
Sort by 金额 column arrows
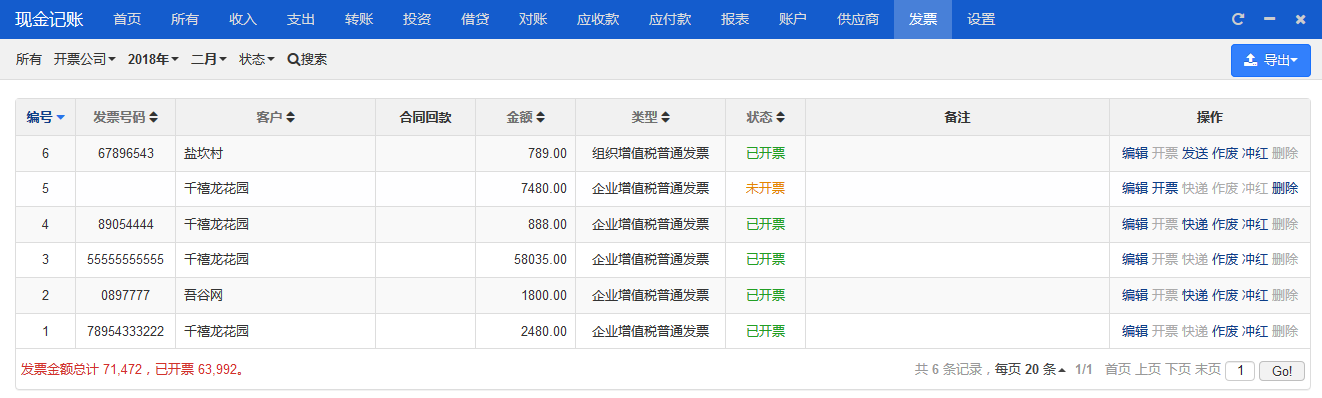point(540,117)
